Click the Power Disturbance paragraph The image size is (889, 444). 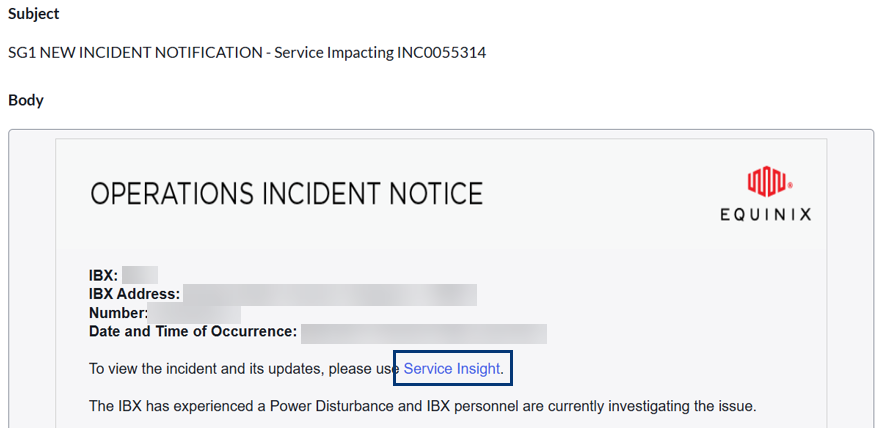(x=423, y=406)
